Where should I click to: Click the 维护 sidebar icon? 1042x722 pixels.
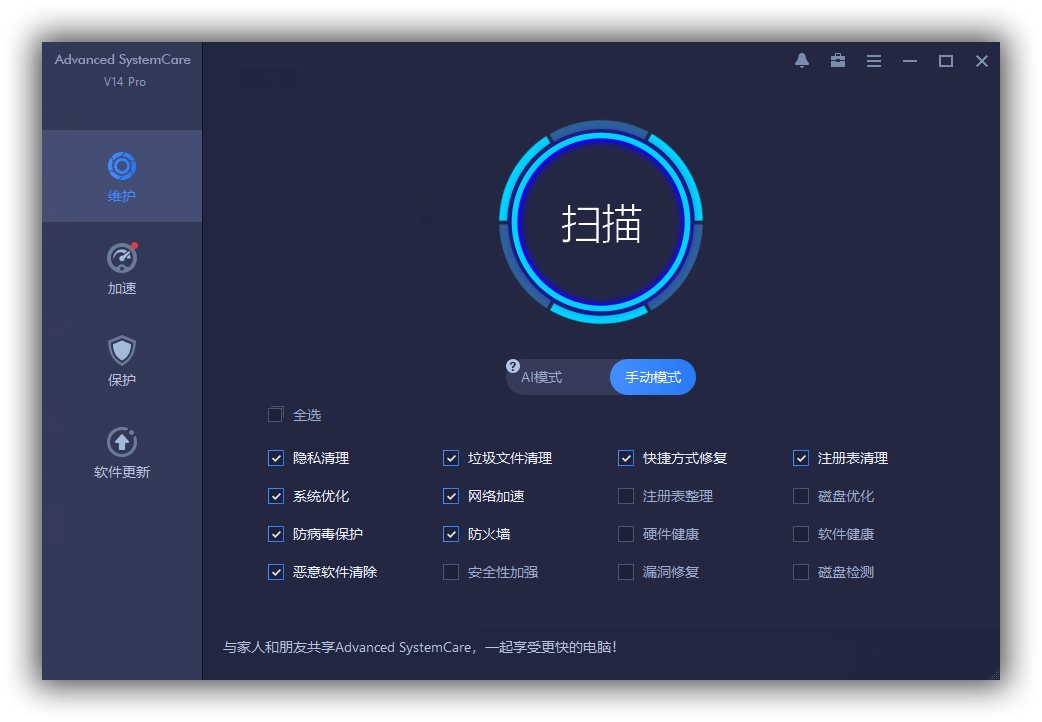[x=122, y=166]
